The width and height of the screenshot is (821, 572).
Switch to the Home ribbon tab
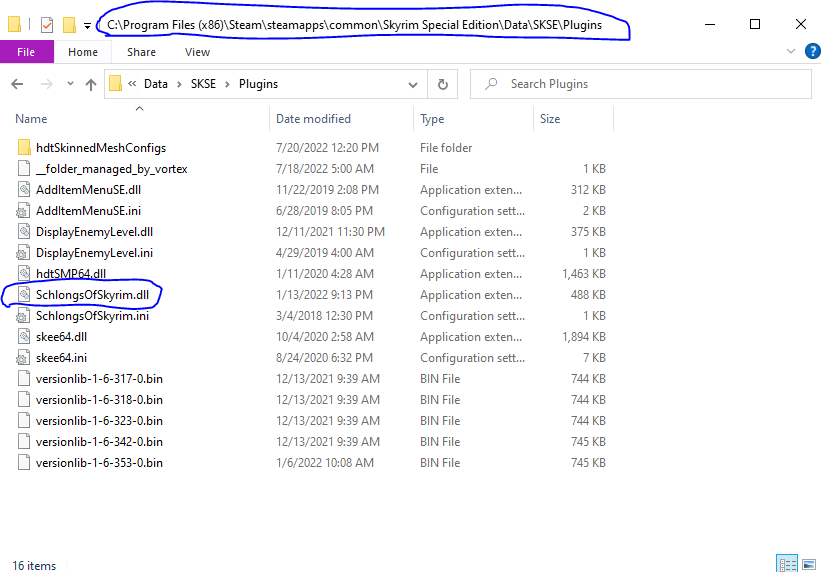point(83,52)
